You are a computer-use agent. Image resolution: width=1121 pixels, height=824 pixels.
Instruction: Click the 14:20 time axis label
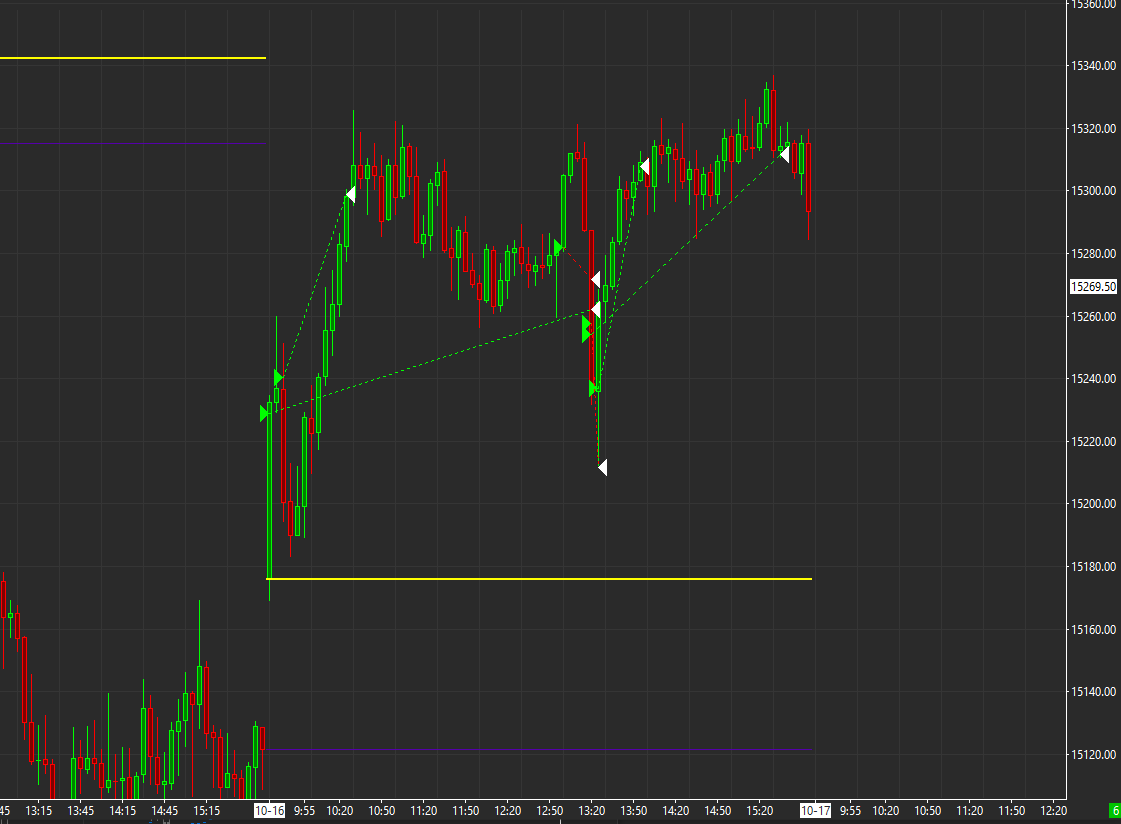point(676,810)
